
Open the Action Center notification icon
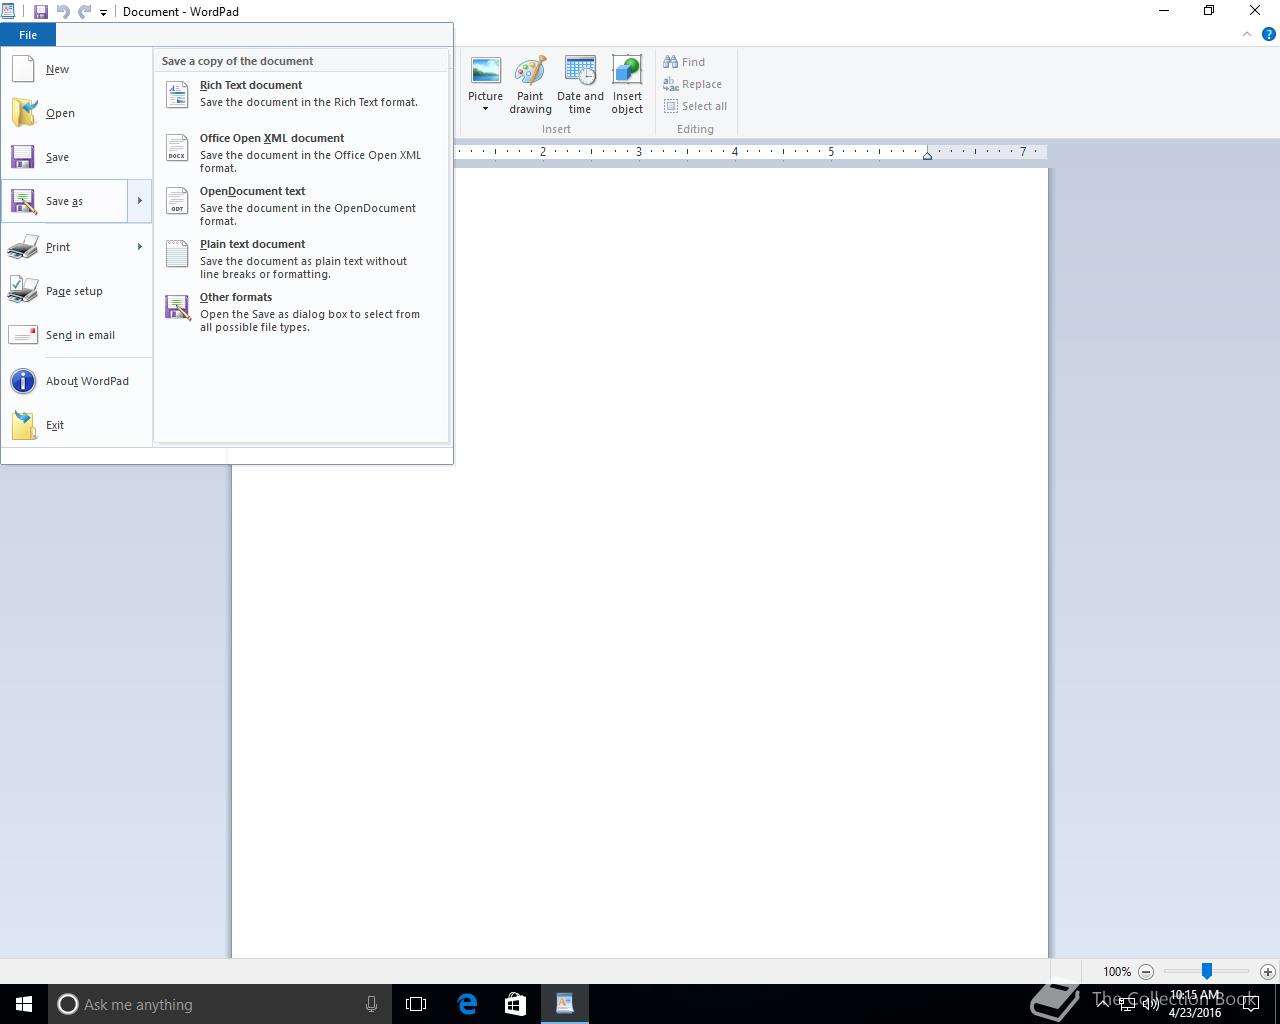pos(1250,1004)
